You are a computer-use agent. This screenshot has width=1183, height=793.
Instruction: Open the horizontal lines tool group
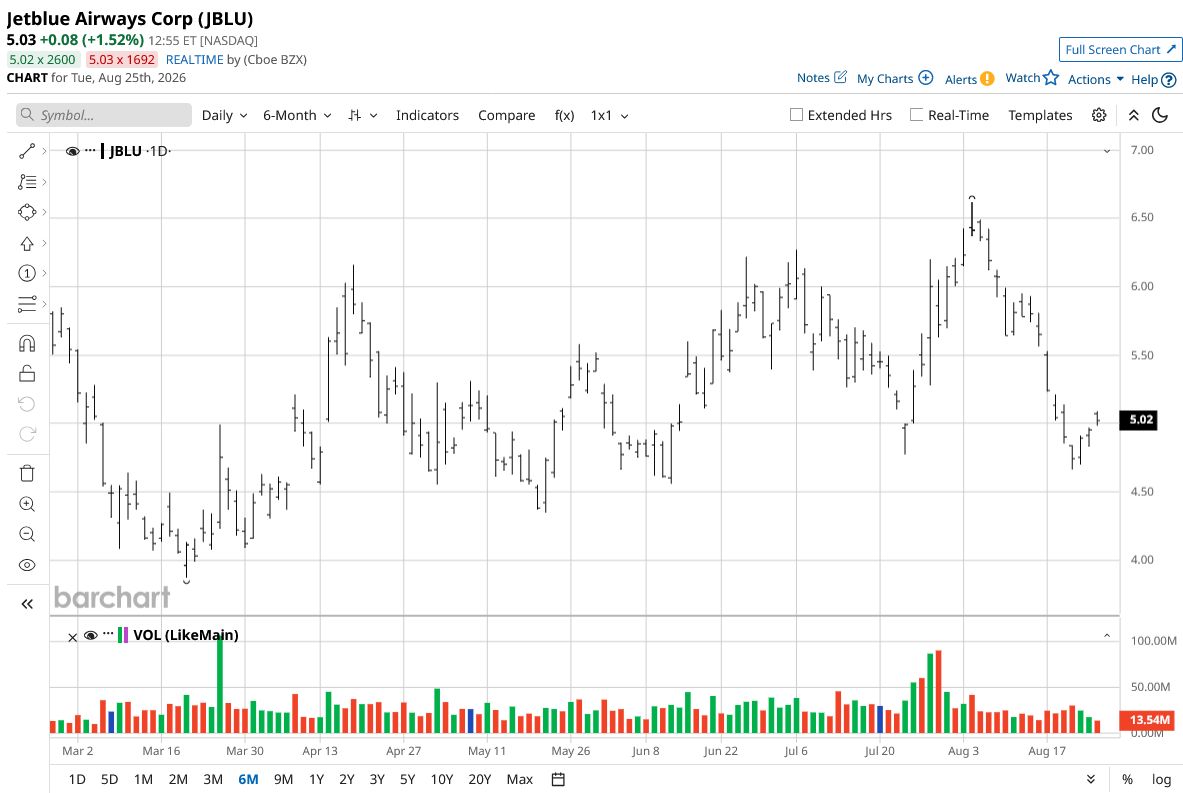(x=27, y=303)
